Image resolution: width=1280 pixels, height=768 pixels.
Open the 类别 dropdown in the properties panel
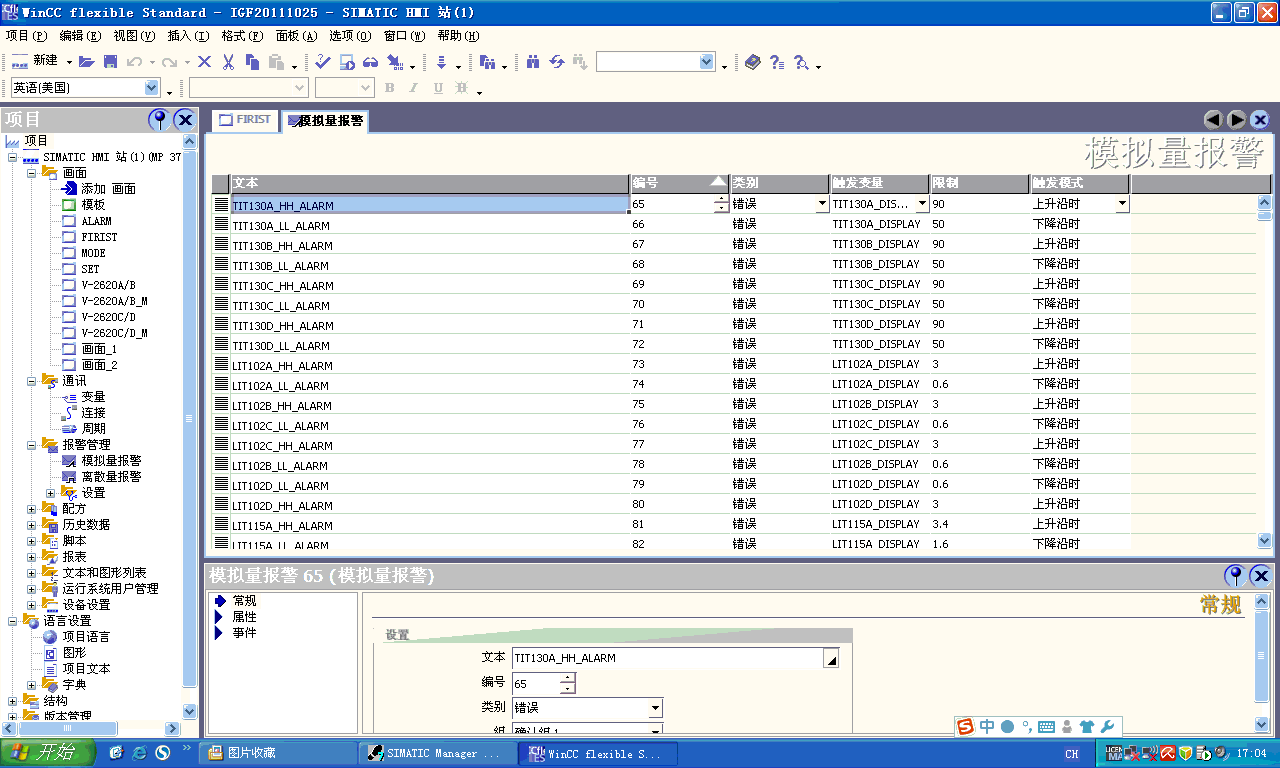point(655,708)
